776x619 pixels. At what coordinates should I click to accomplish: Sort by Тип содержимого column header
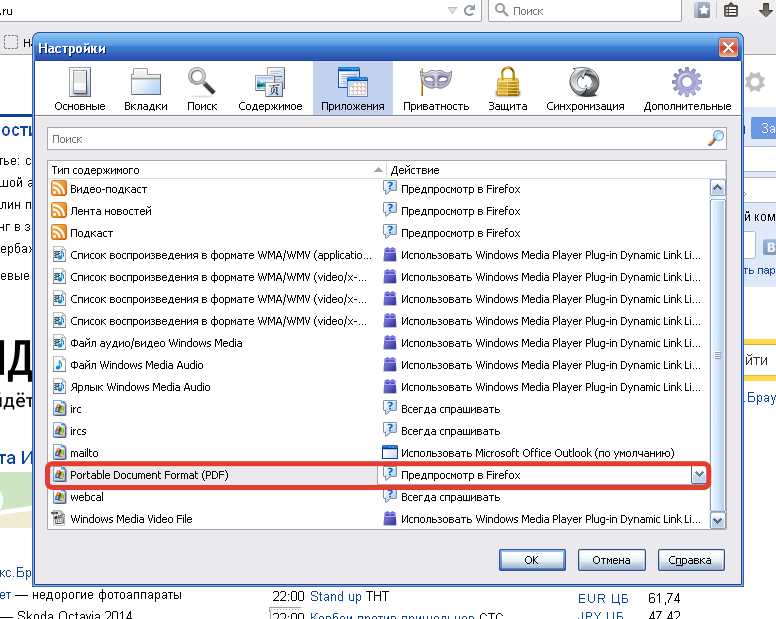pyautogui.click(x=217, y=170)
